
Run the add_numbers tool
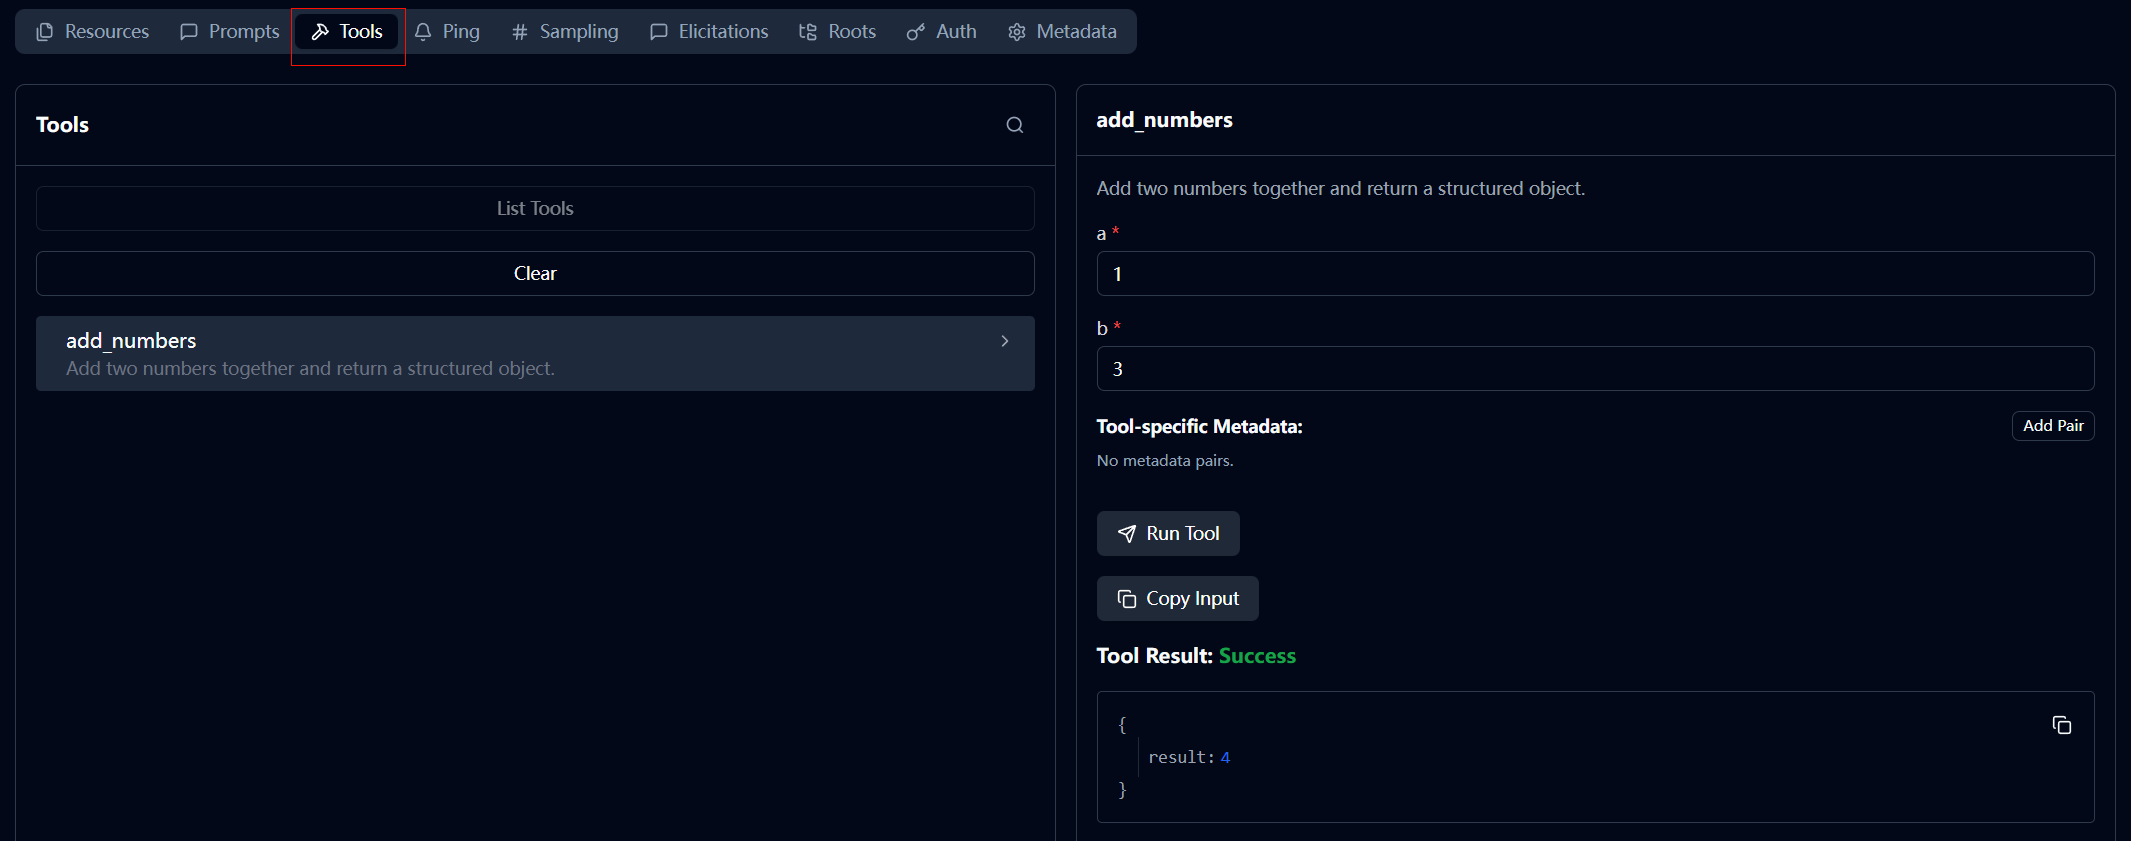tap(1168, 534)
